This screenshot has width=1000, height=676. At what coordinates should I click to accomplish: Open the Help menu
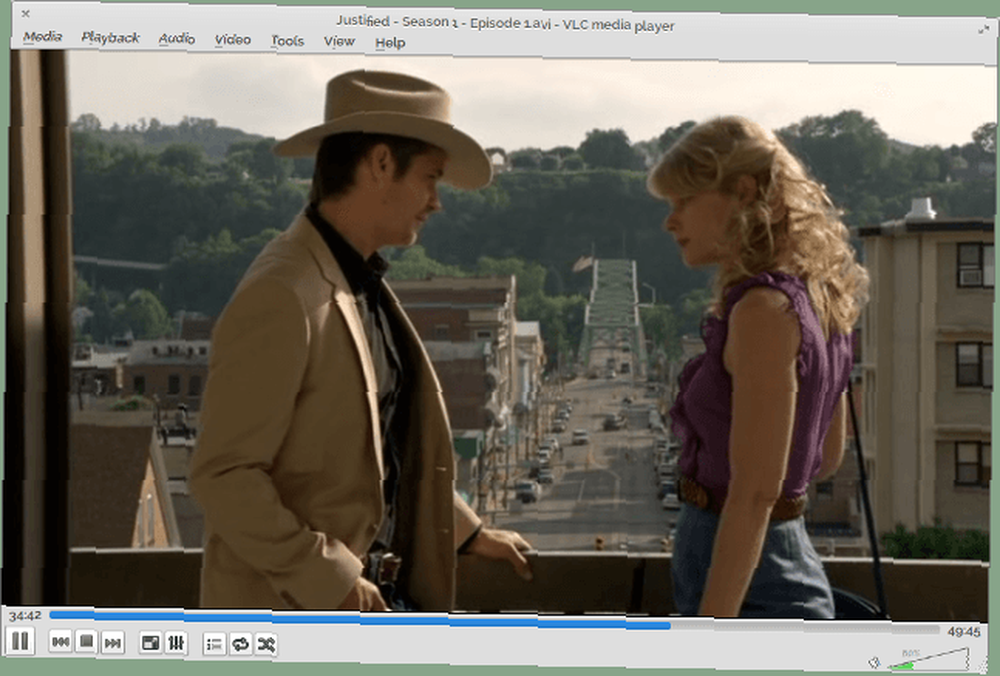pyautogui.click(x=390, y=43)
